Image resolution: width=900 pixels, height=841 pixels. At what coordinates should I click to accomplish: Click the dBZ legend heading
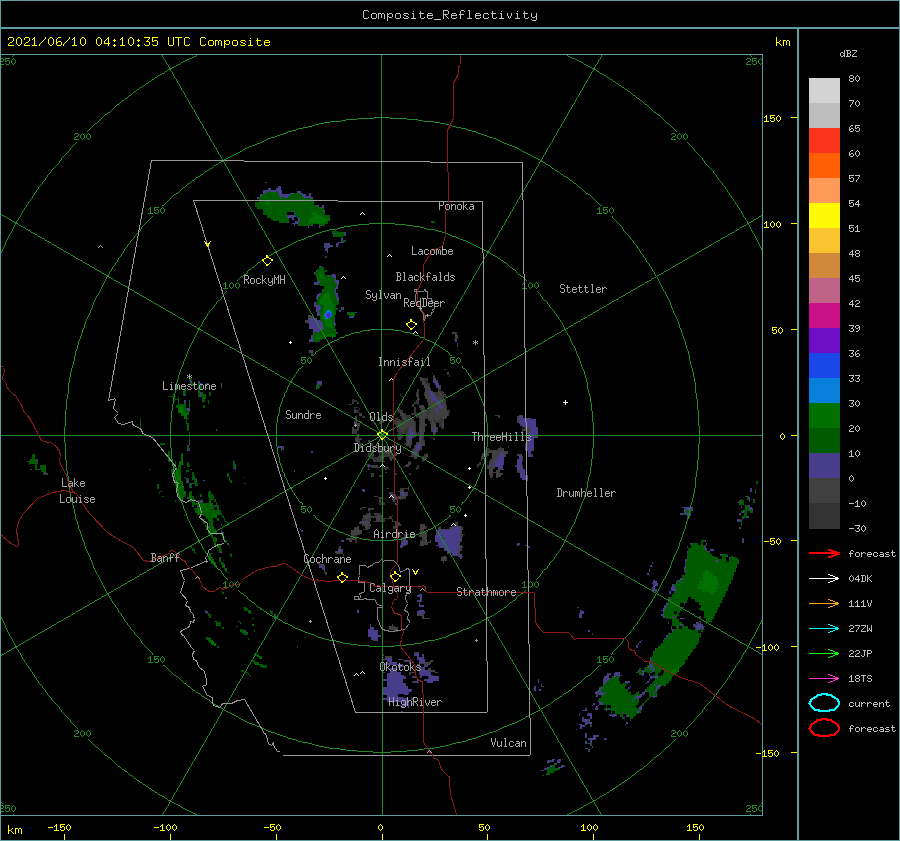click(x=848, y=53)
